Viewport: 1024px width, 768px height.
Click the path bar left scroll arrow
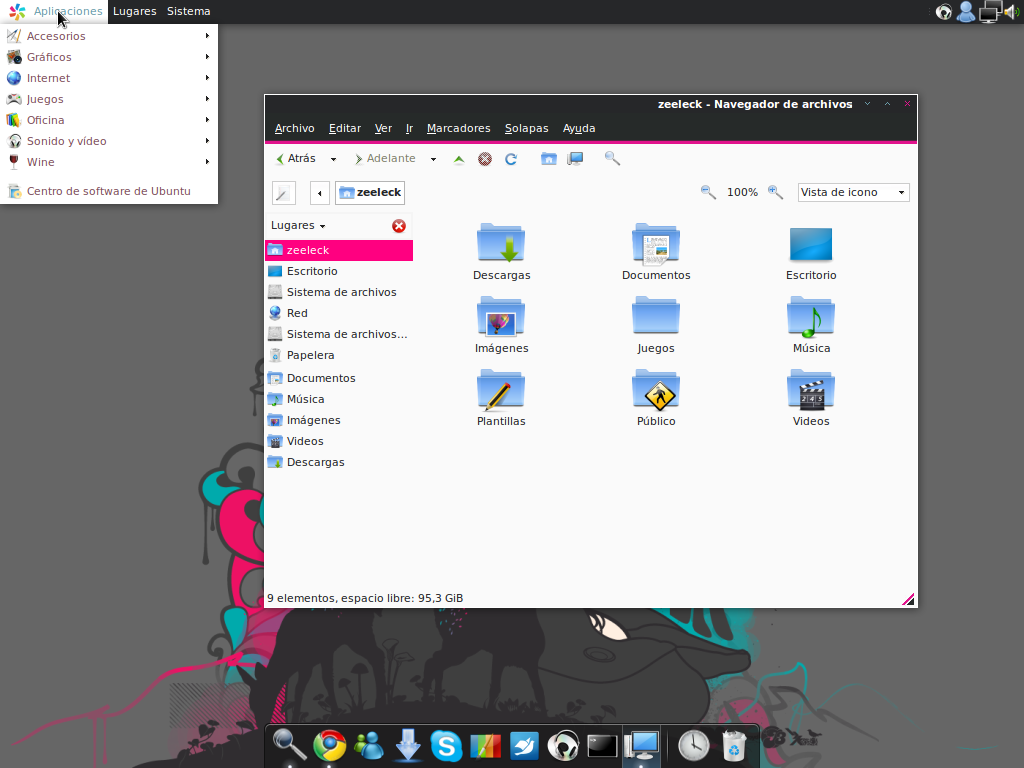pyautogui.click(x=319, y=193)
